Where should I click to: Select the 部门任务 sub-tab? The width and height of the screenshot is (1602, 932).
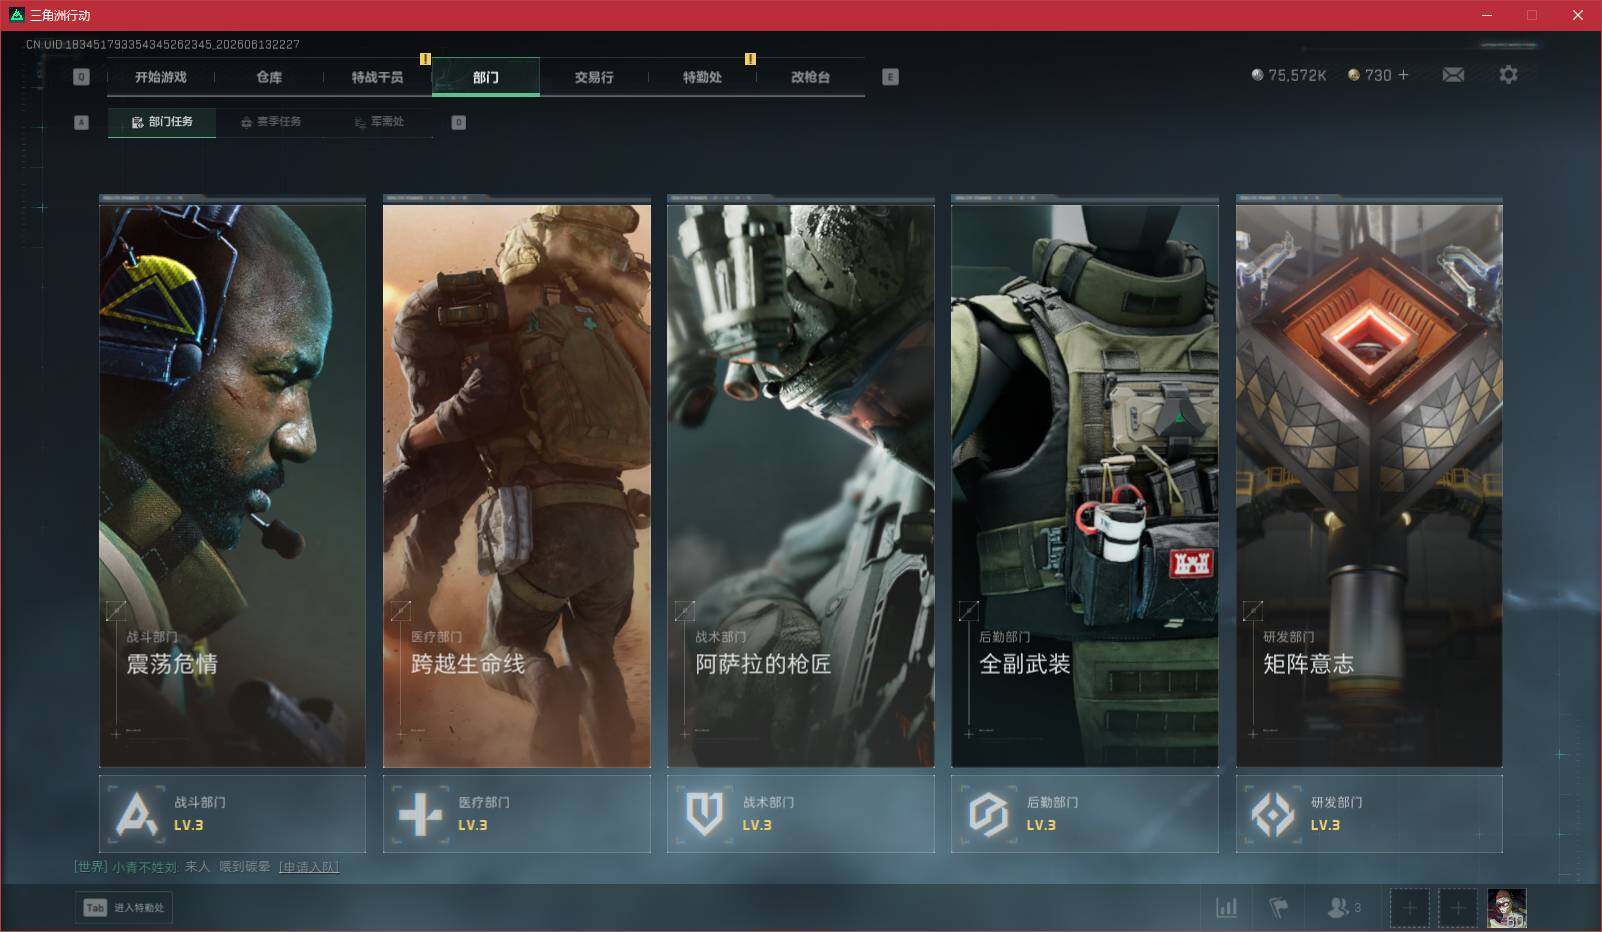click(162, 122)
